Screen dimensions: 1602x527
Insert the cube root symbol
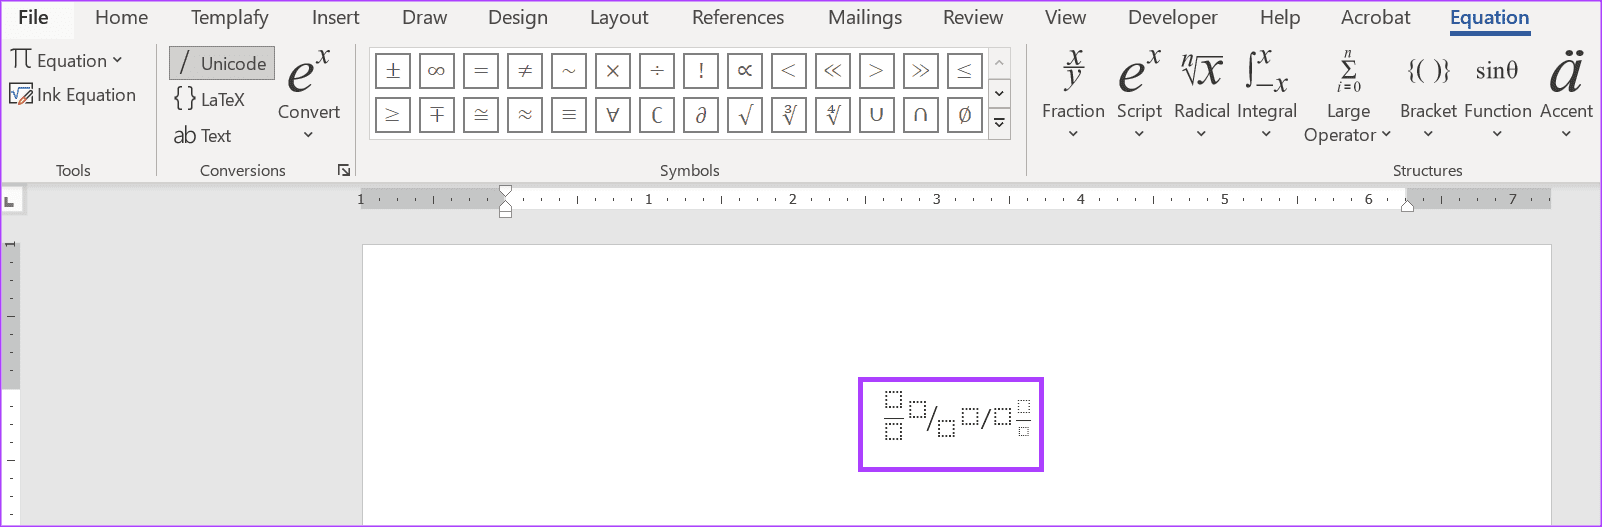click(x=789, y=115)
